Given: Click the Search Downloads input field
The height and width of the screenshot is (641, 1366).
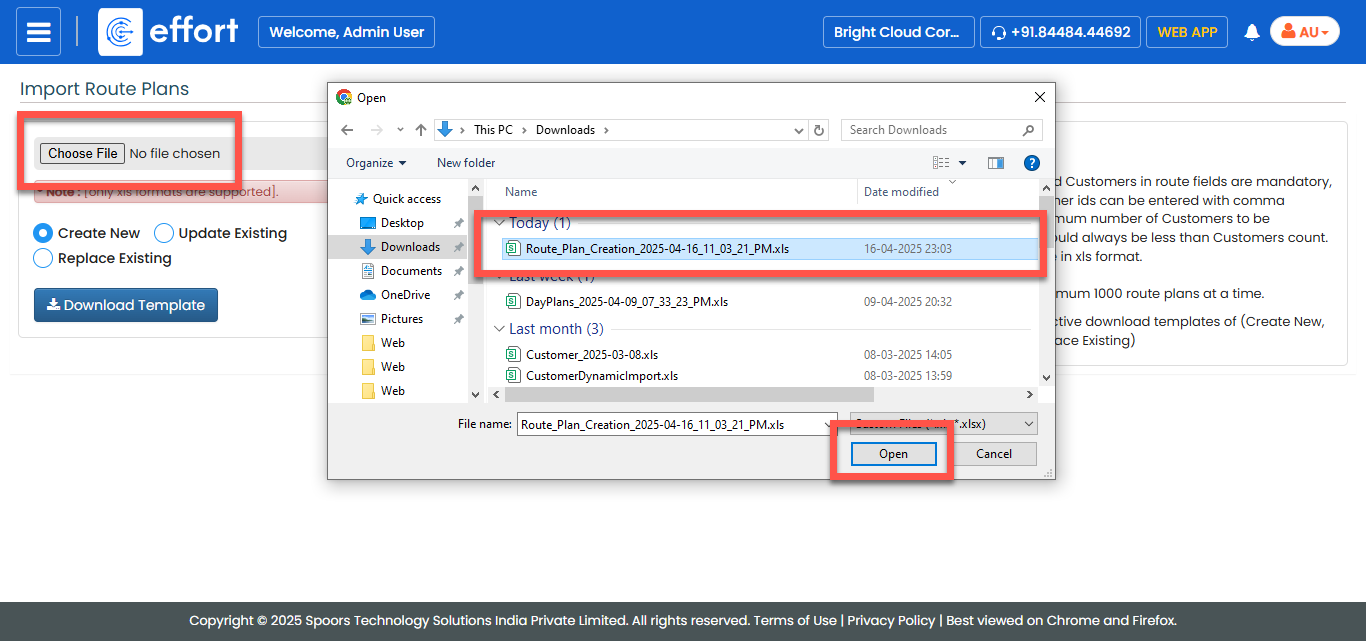Looking at the screenshot, I should pos(930,130).
